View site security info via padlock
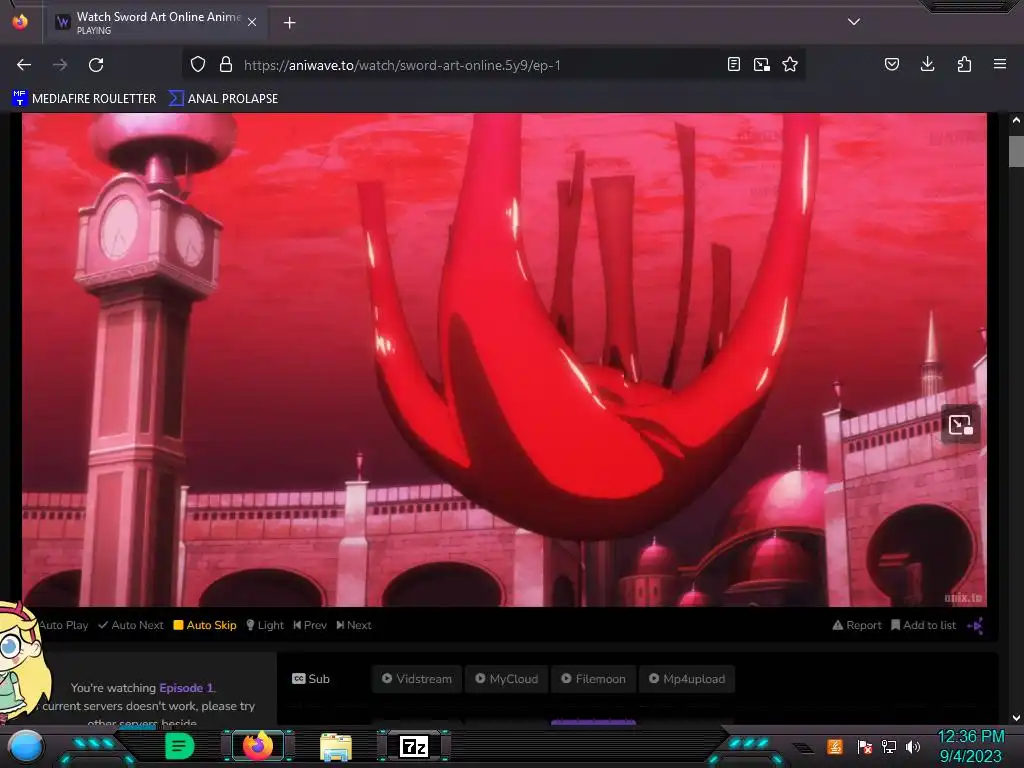The image size is (1024, 768). coord(226,65)
